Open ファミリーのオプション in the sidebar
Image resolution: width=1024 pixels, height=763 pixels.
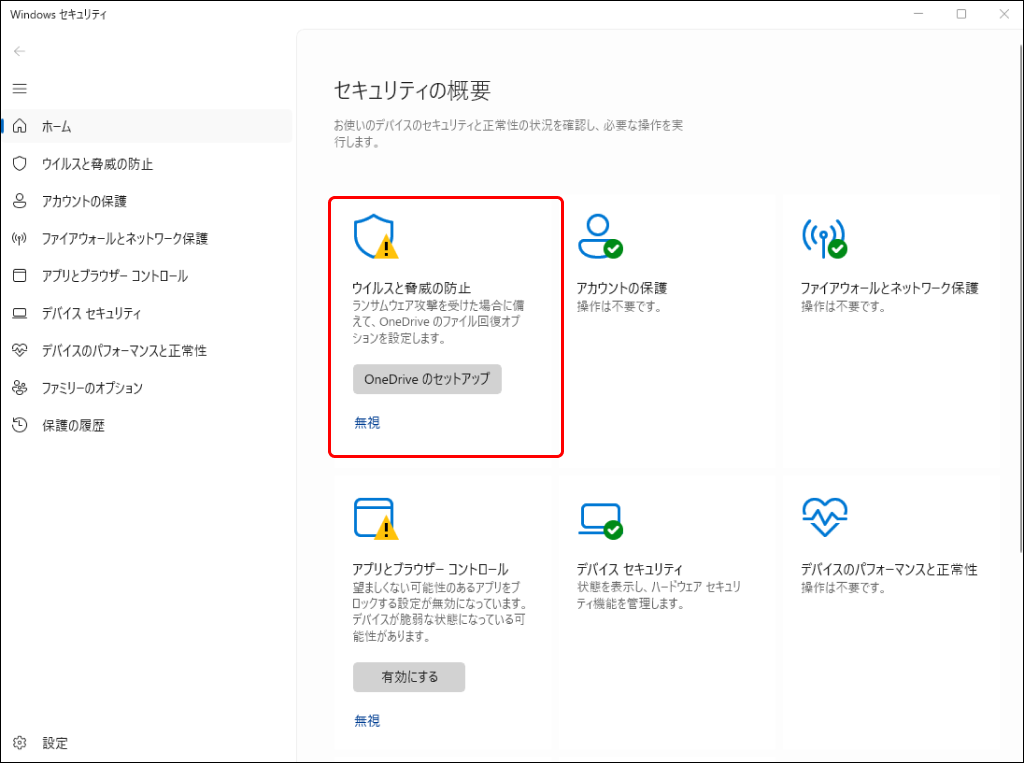pos(147,388)
